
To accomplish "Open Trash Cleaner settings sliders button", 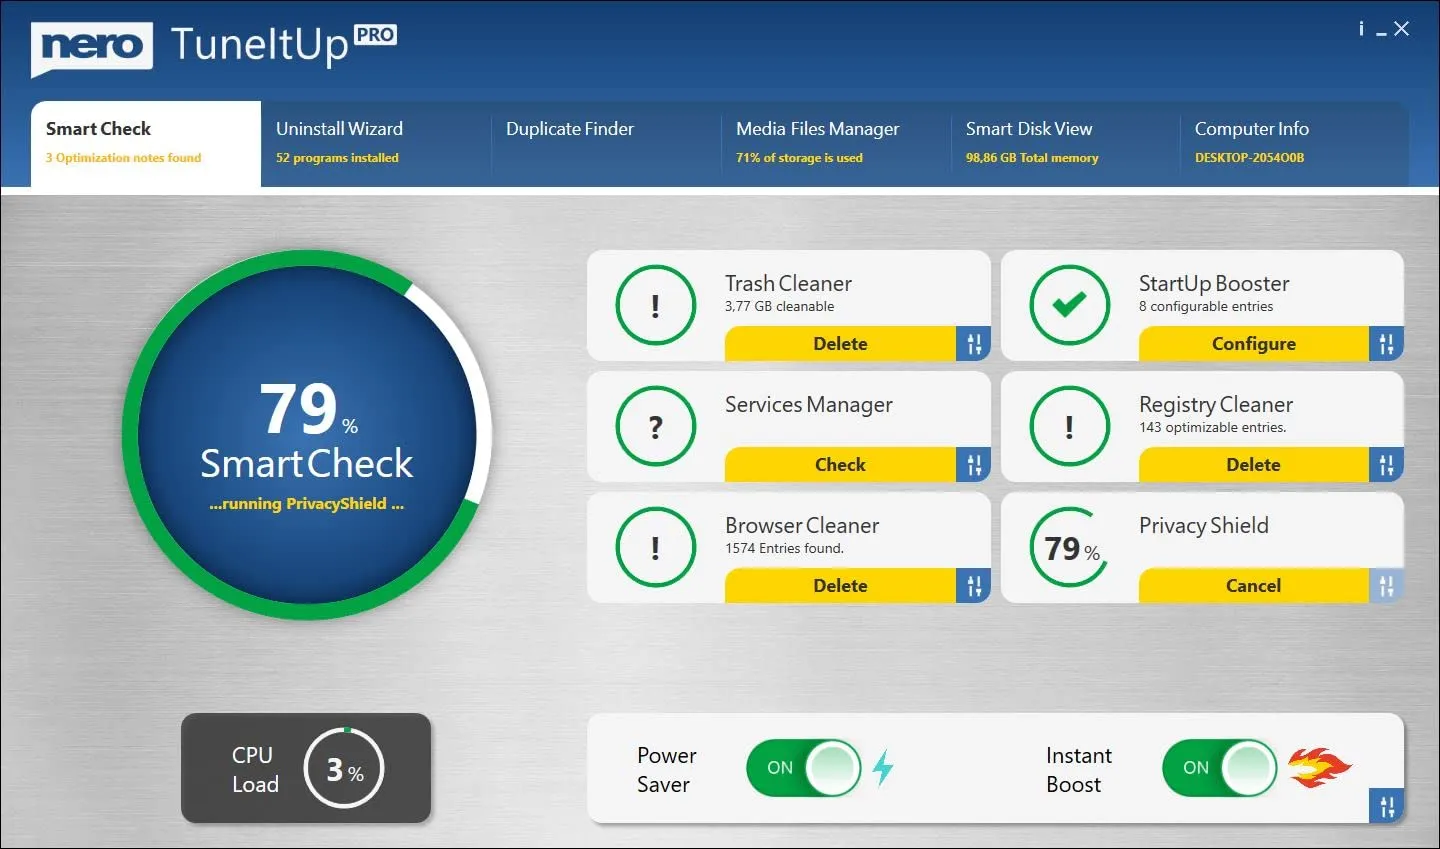I will pyautogui.click(x=973, y=344).
